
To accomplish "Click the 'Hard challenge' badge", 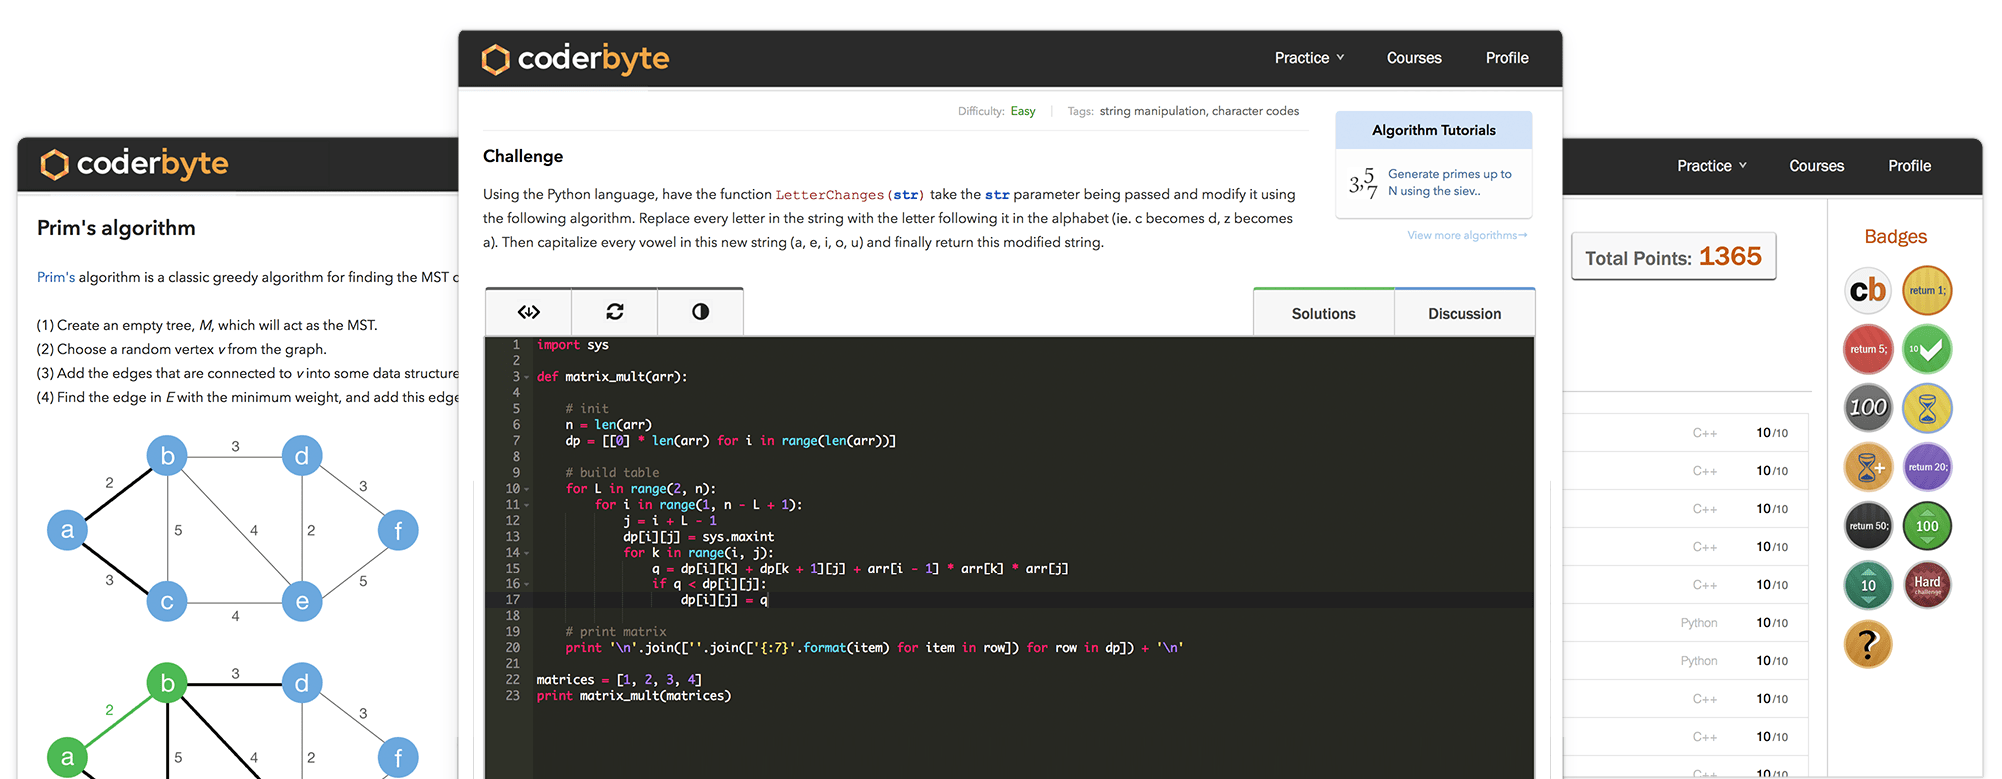I will 1927,585.
